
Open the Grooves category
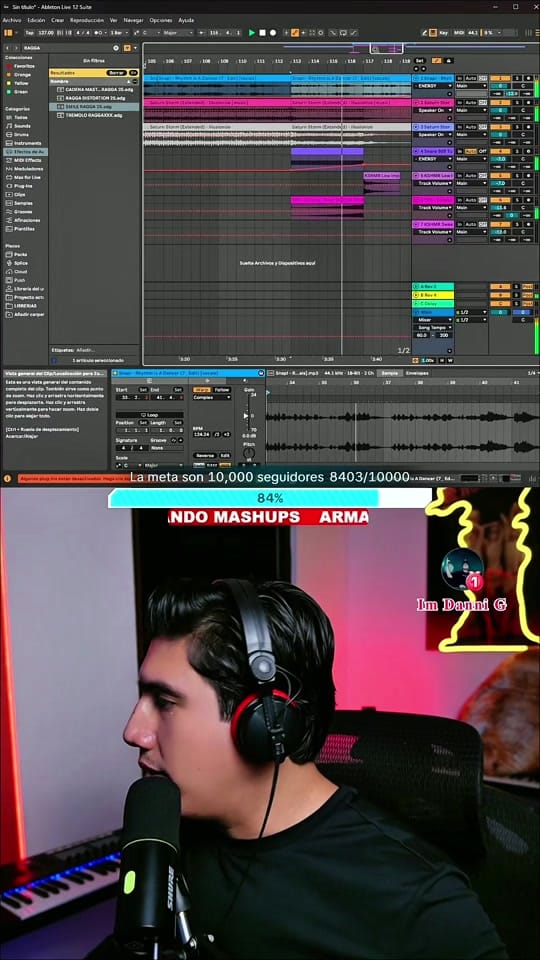(23, 211)
